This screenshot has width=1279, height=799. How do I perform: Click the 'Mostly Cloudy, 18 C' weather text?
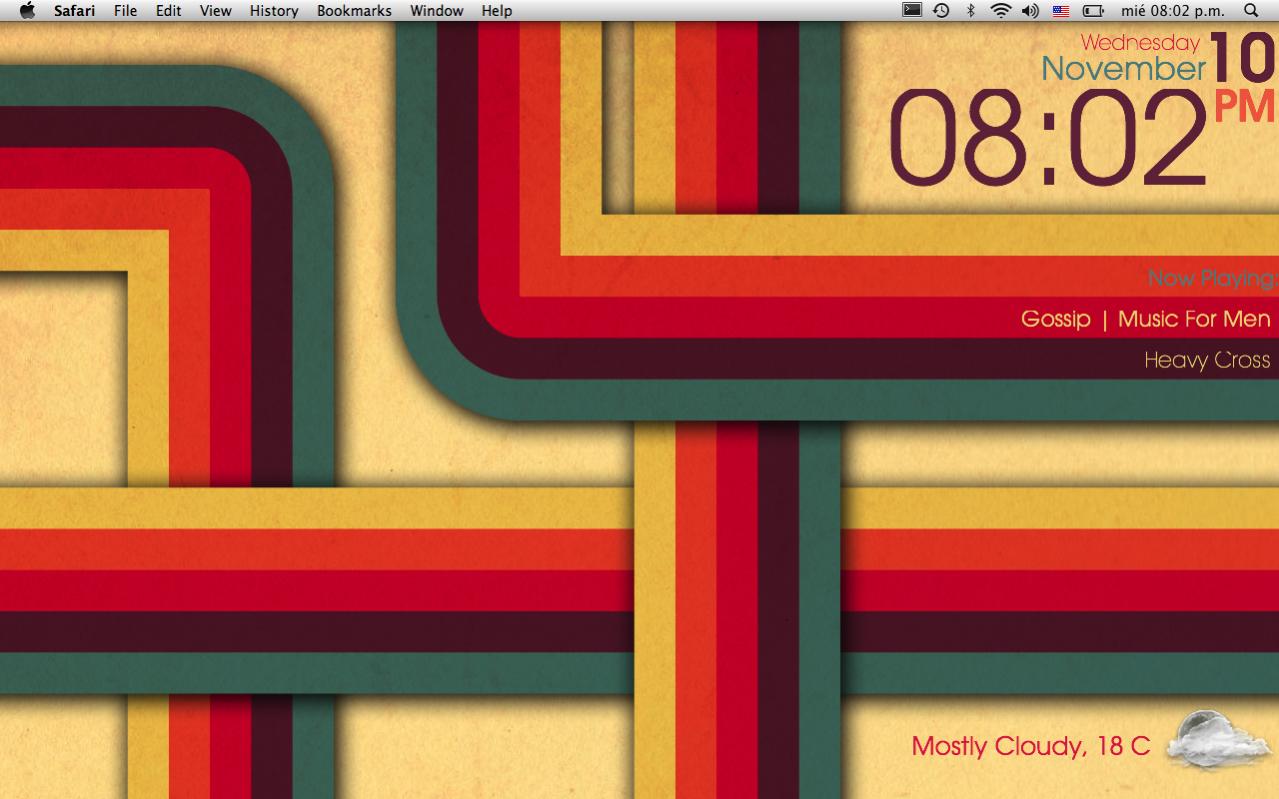pos(1031,746)
